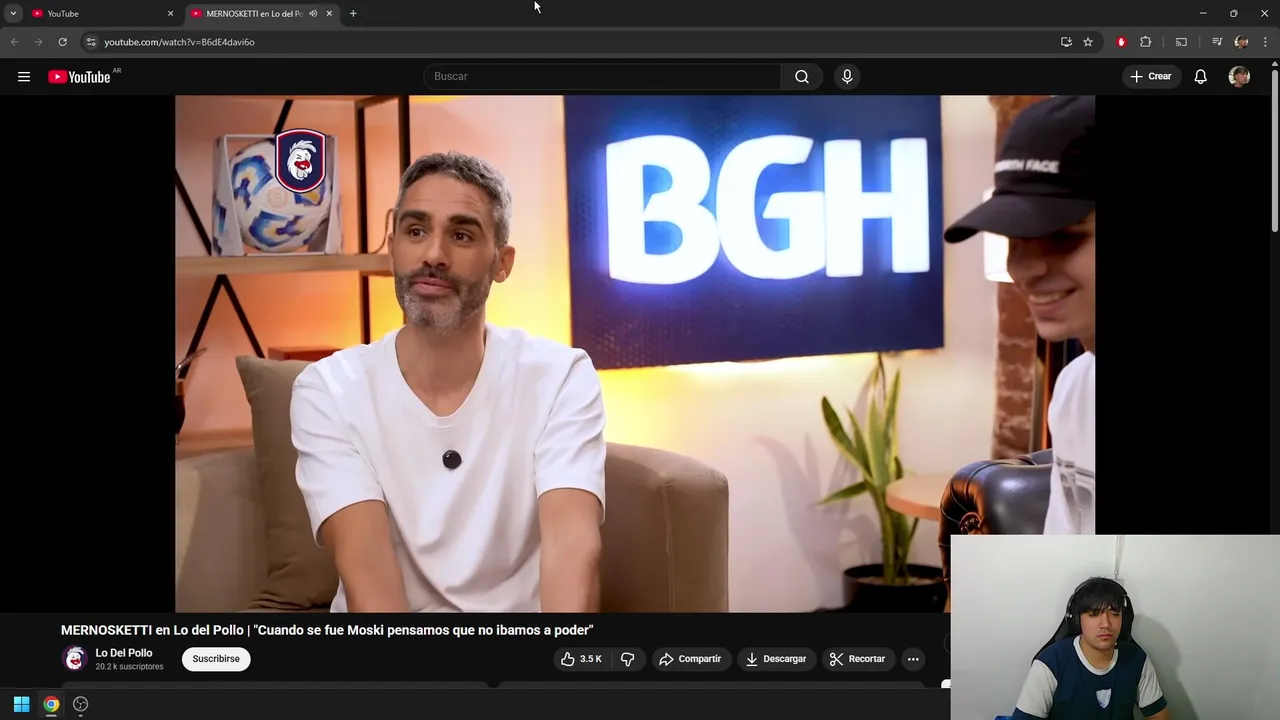This screenshot has width=1280, height=720.
Task: Click the page vertical scrollbar
Action: 1274,150
